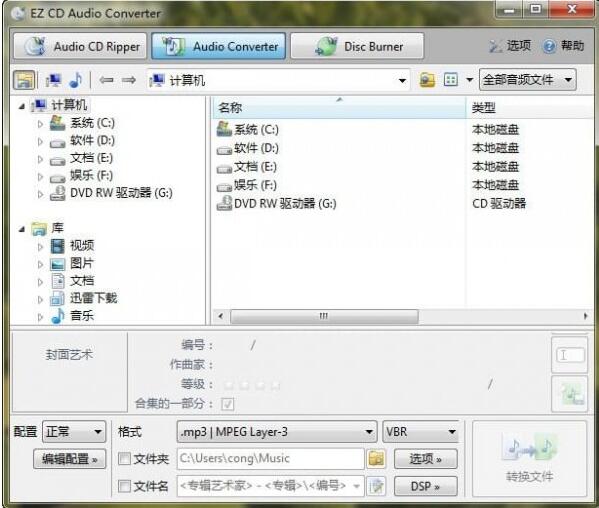The width and height of the screenshot is (599, 508).
Task: Click the music note library icon
Action: click(76, 80)
